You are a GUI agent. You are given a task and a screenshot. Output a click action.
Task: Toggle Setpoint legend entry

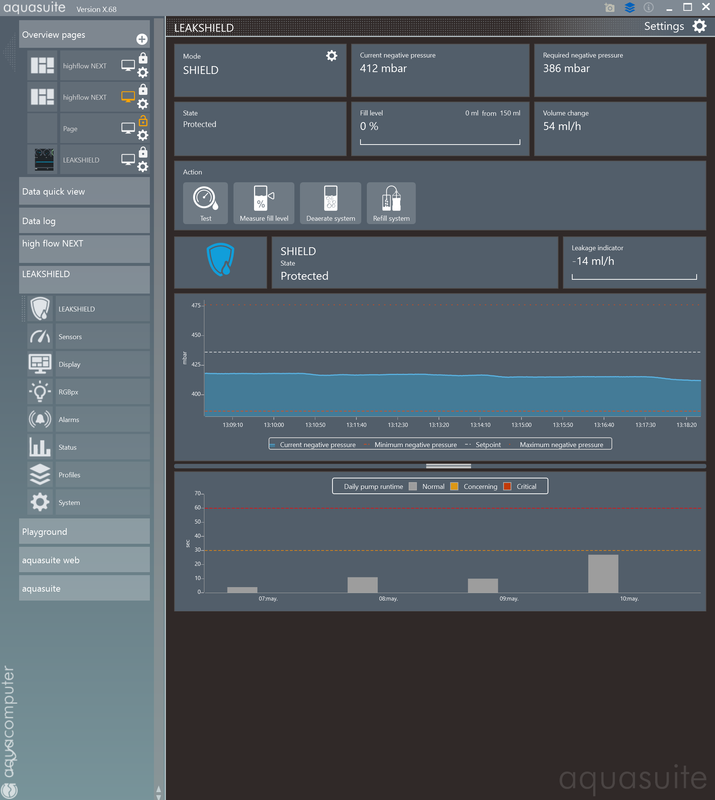(483, 445)
